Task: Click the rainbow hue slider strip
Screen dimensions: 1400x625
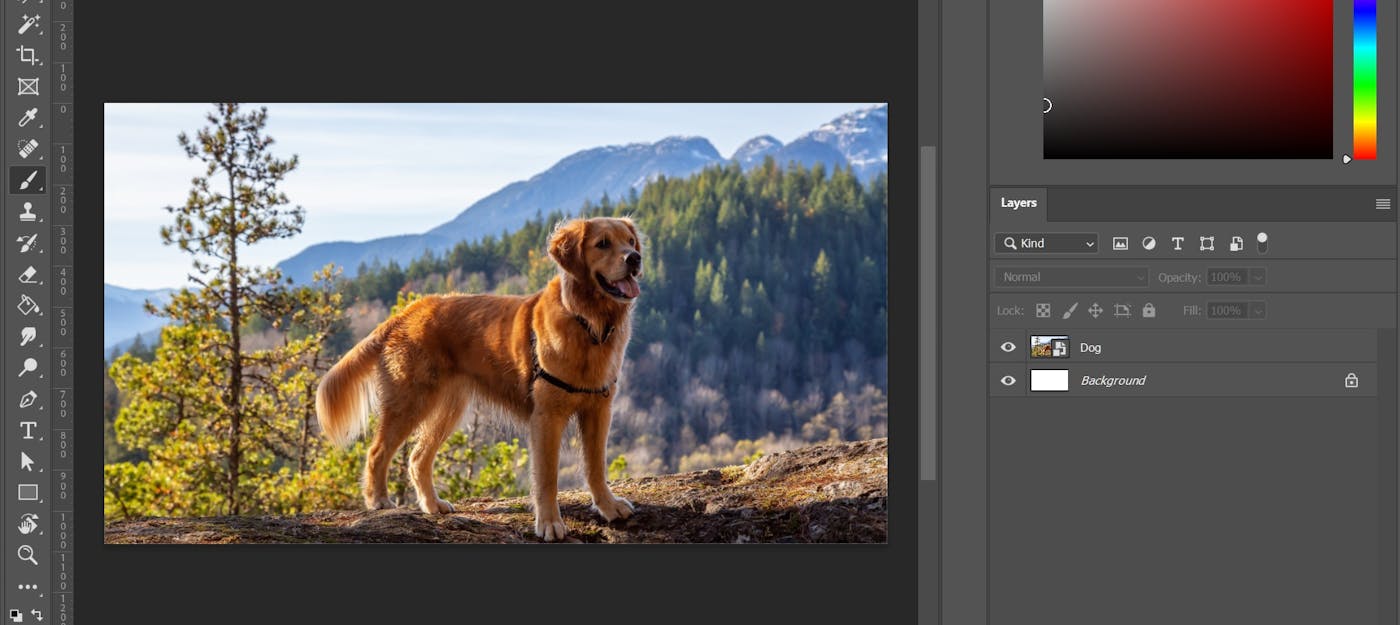Action: point(1365,79)
